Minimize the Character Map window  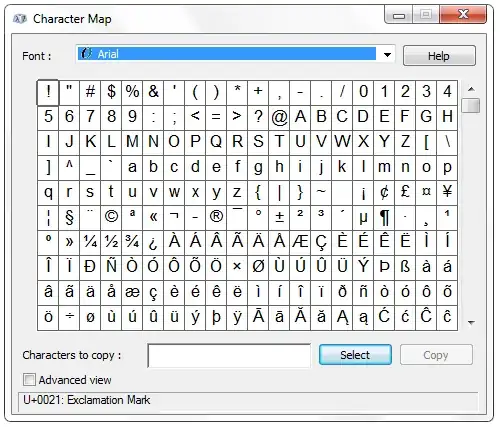click(399, 15)
